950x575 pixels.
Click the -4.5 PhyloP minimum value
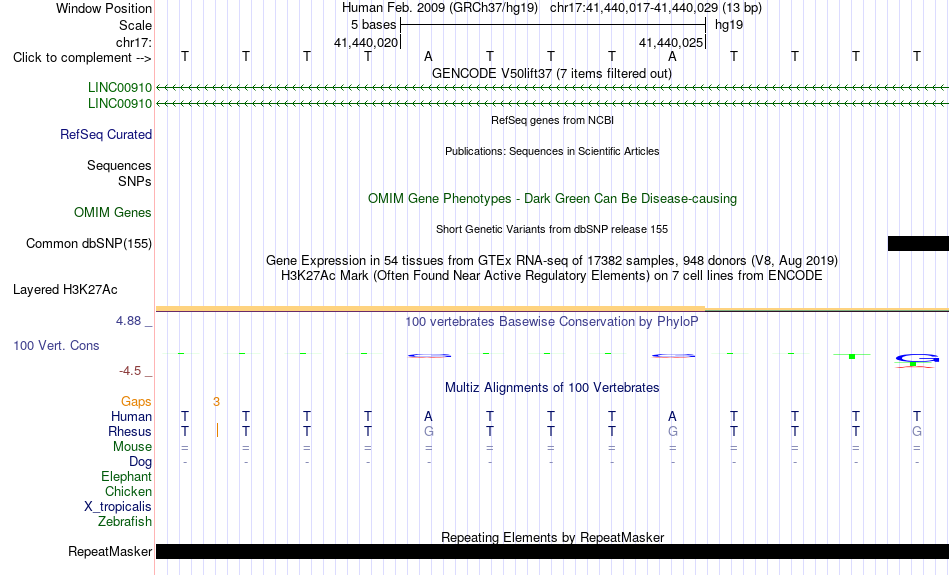pos(130,371)
